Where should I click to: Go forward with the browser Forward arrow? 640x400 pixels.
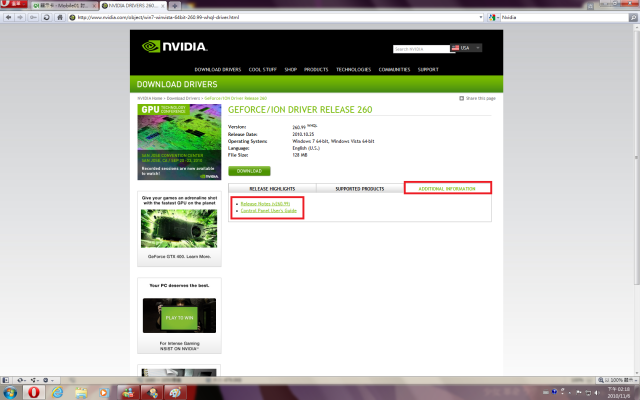20,18
